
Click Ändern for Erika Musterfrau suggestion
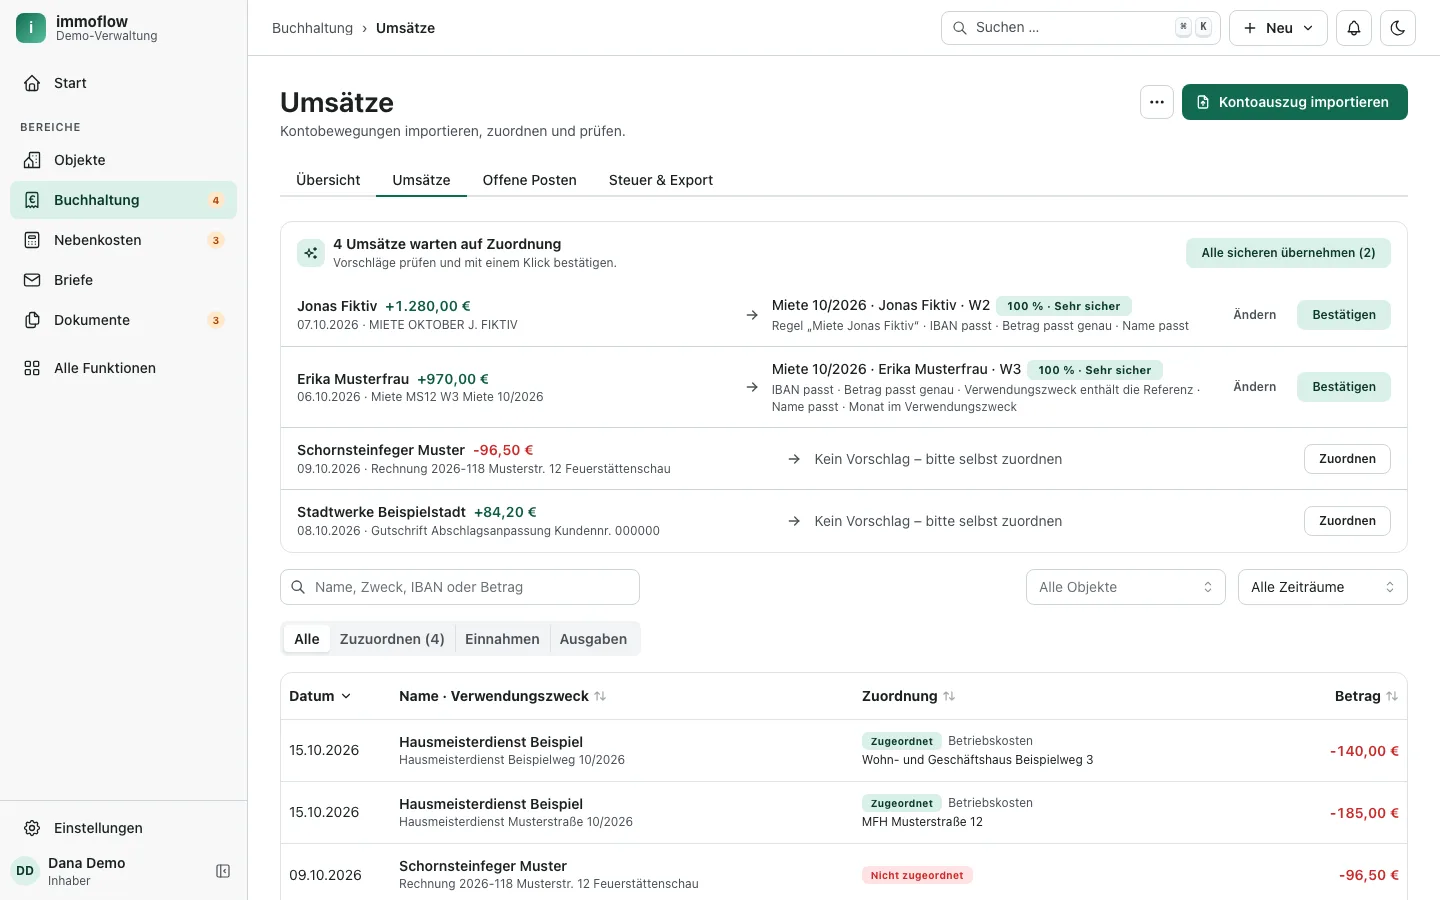tap(1255, 387)
